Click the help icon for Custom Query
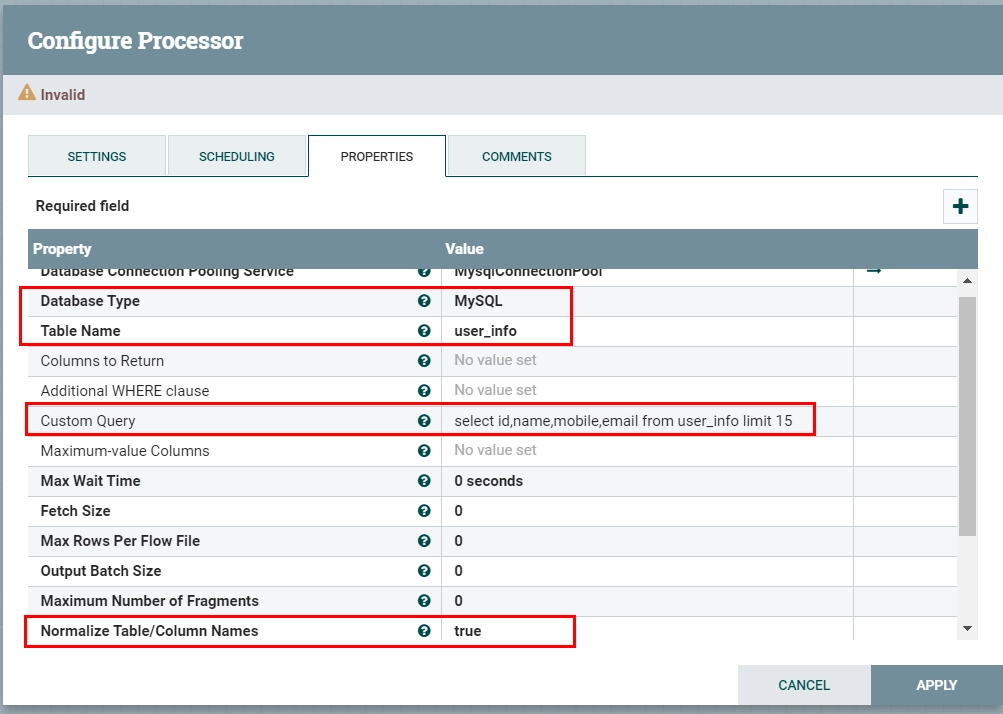Viewport: 1003px width, 714px height. (424, 420)
